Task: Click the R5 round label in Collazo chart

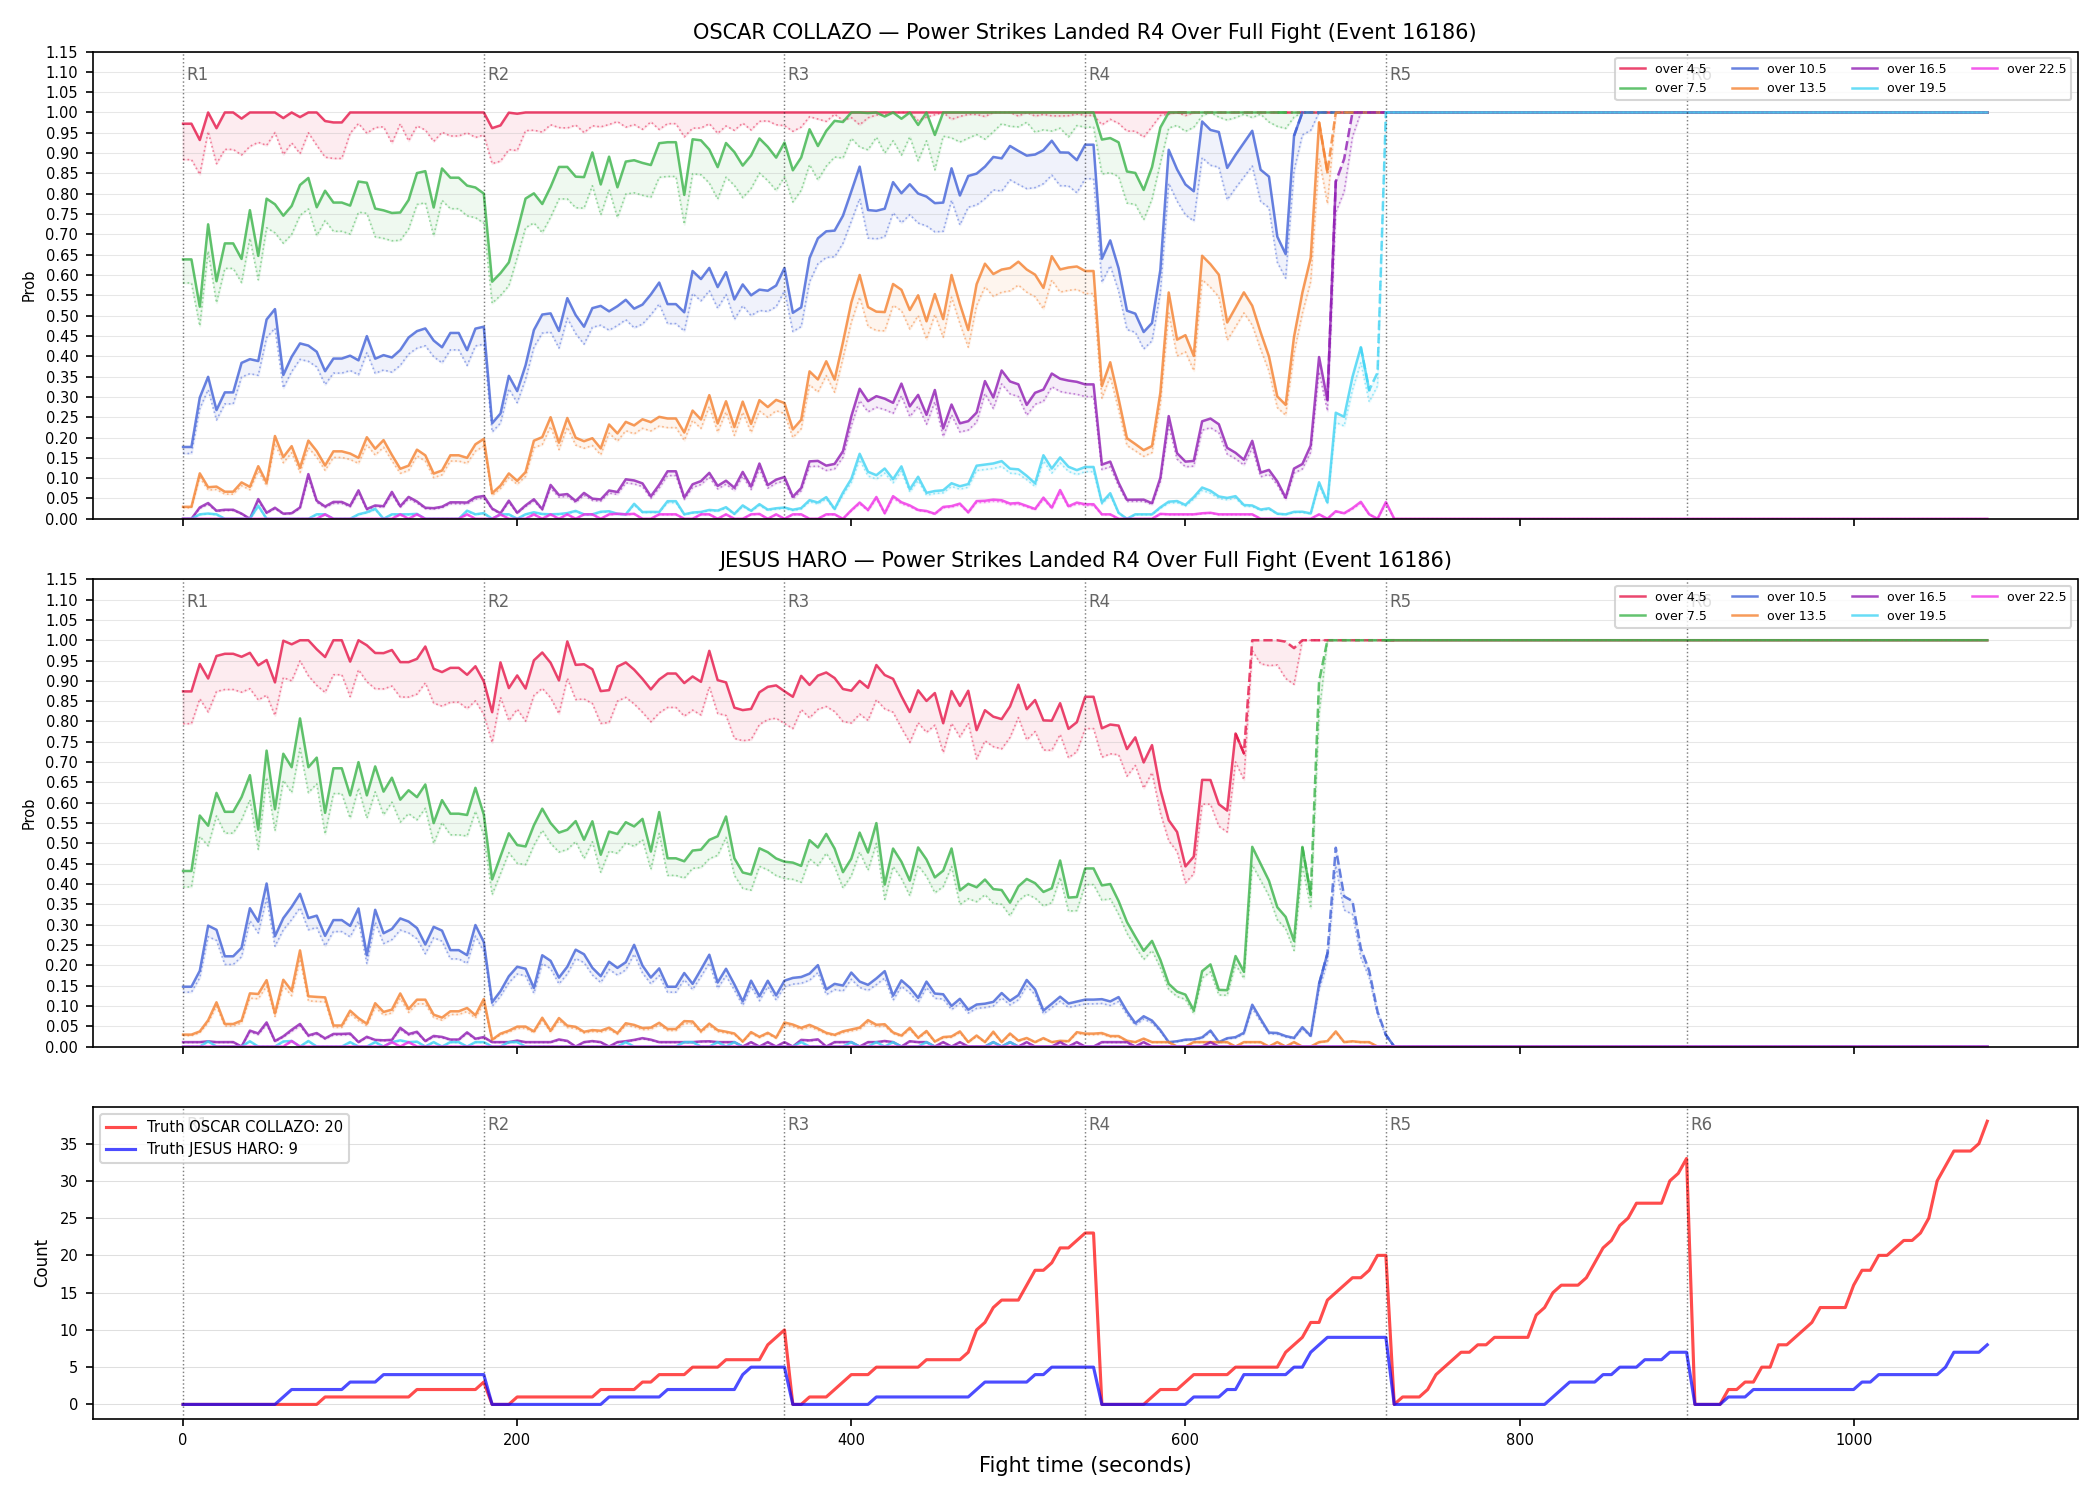Action: (1400, 74)
